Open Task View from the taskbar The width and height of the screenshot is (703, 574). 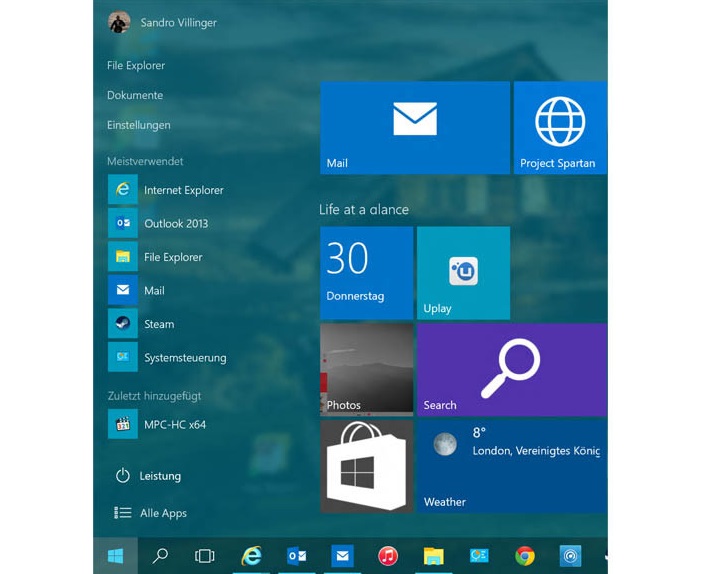click(x=204, y=556)
